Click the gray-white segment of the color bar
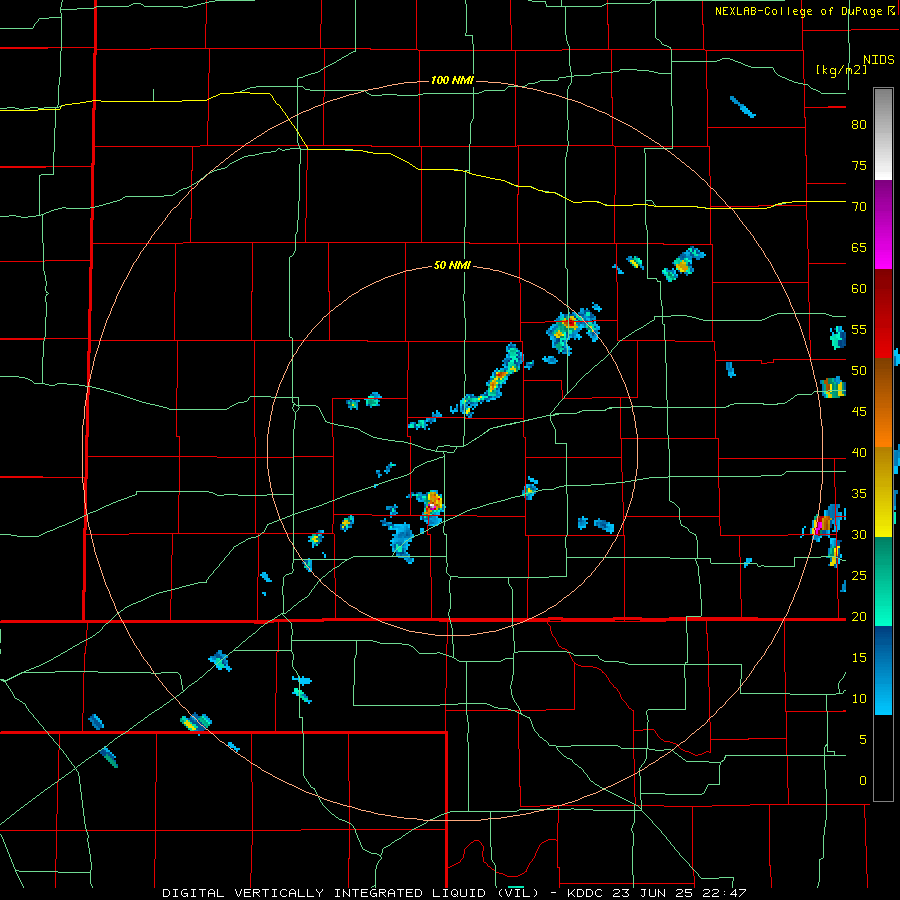This screenshot has height=900, width=900. 883,134
